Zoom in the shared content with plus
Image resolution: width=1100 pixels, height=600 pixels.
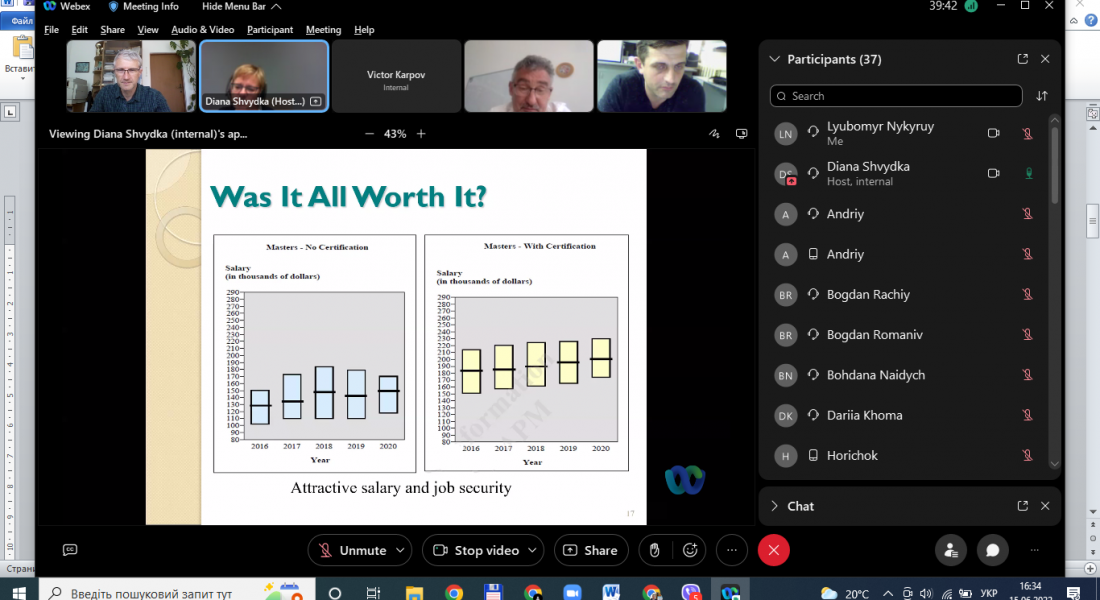point(421,133)
